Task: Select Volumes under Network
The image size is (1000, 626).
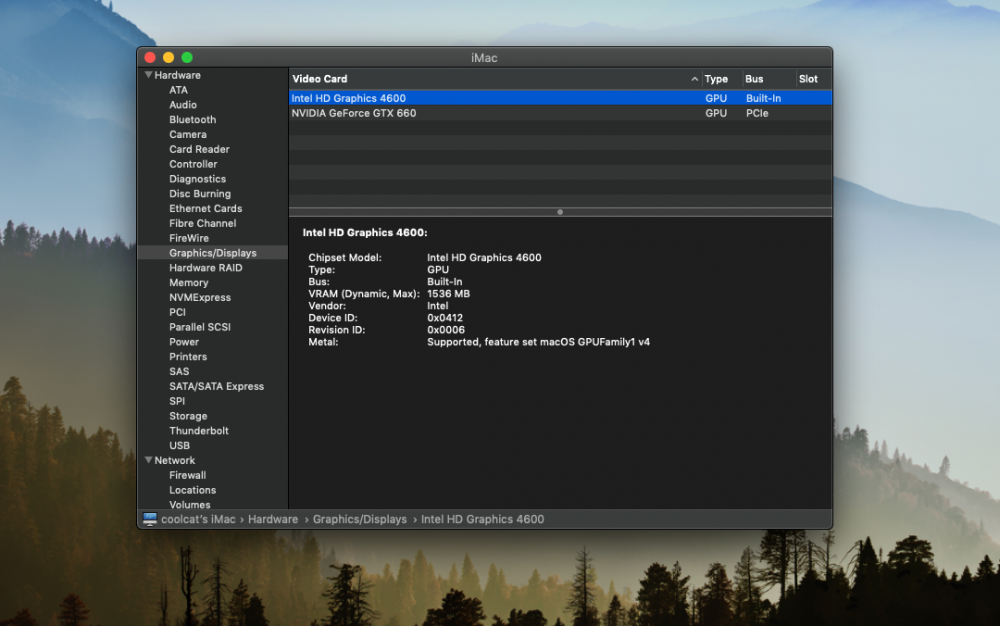Action: pyautogui.click(x=189, y=504)
